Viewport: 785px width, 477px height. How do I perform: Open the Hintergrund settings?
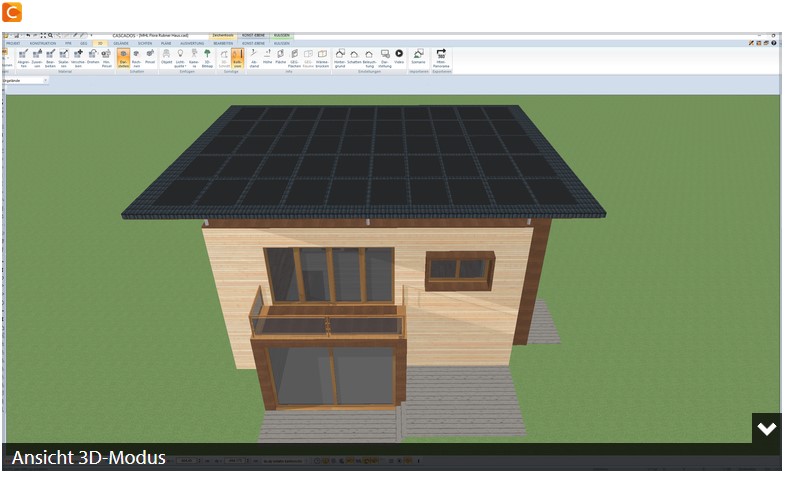340,58
